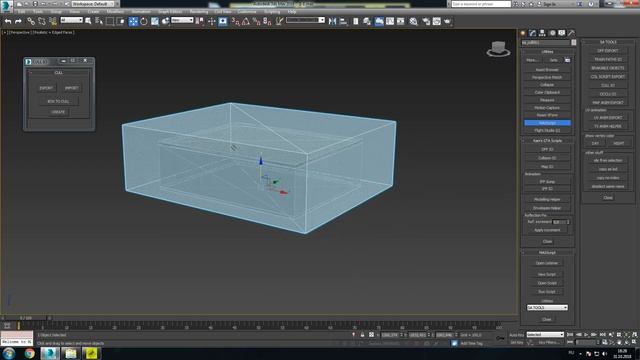
Task: Toggle the Spinner Snap button
Action: [x=267, y=21]
